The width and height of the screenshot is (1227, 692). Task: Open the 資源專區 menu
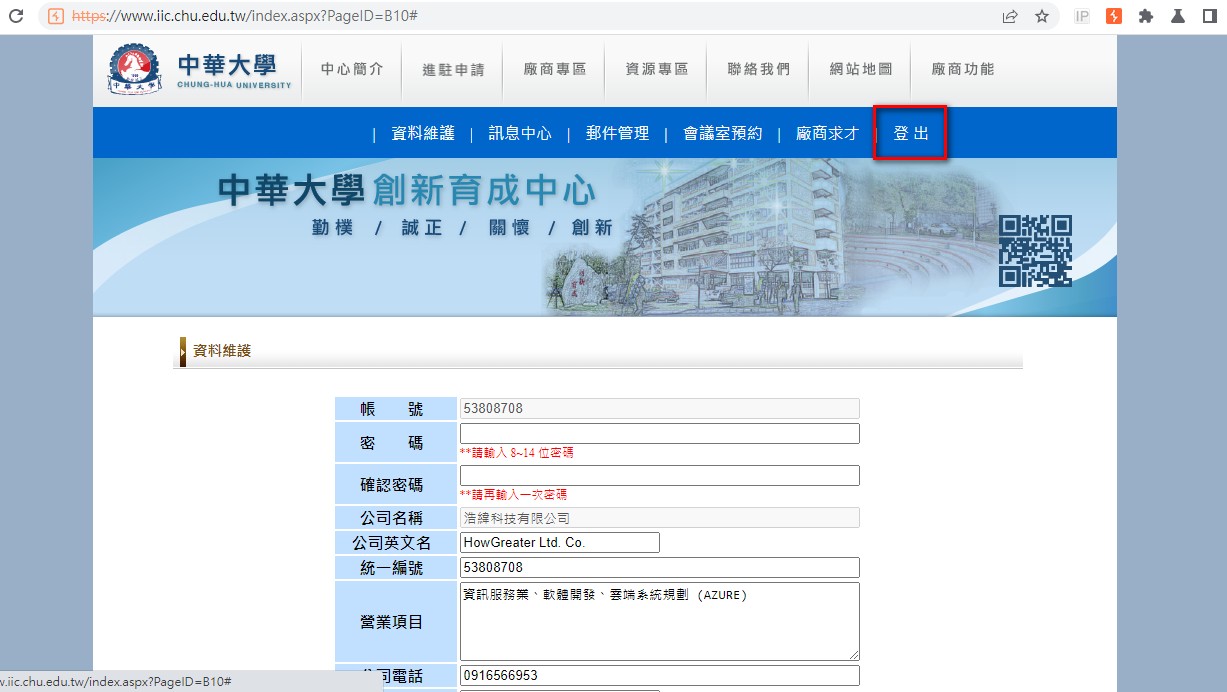pos(657,70)
